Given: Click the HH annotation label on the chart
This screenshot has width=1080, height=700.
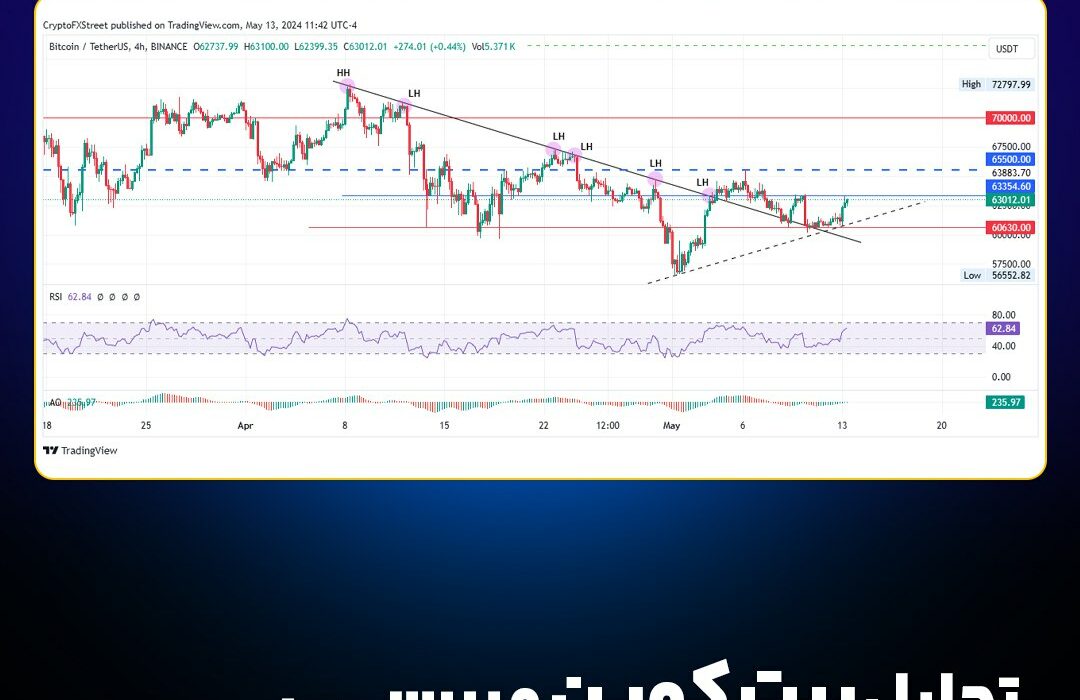Looking at the screenshot, I should [343, 72].
